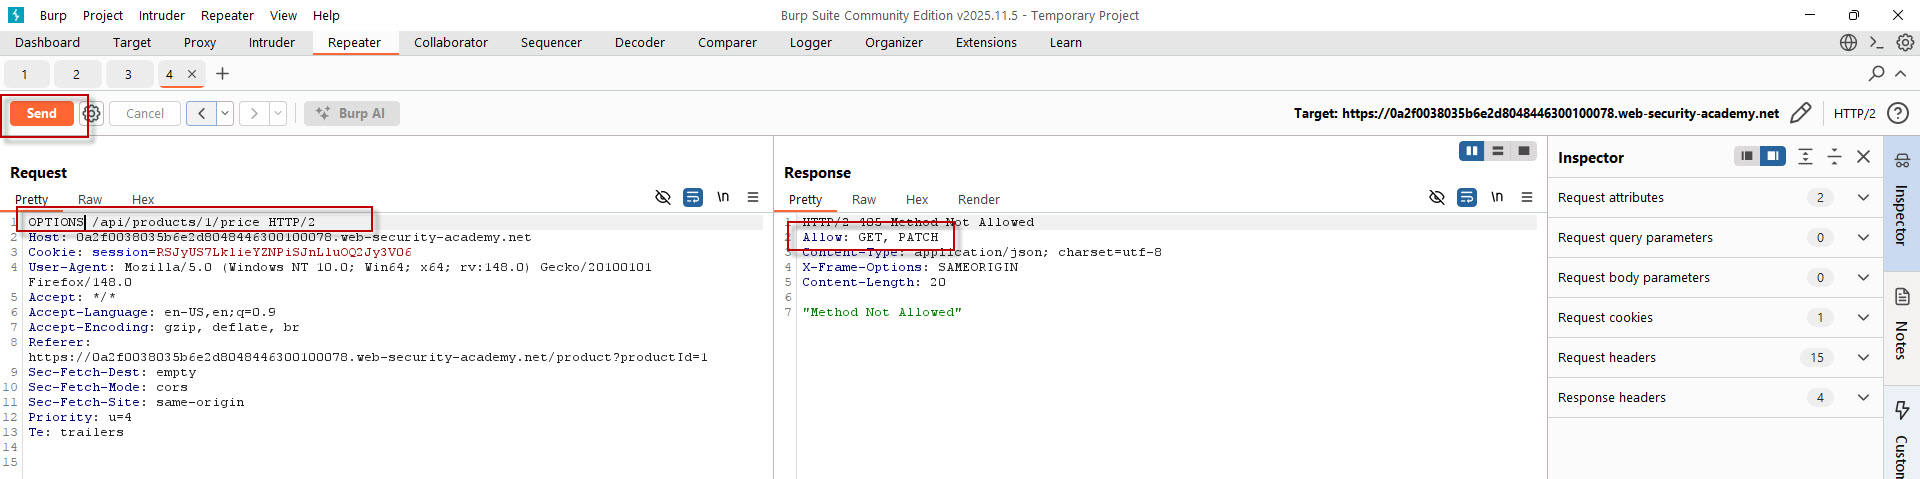Screen dimensions: 1920x479
Task: Switch request view to Hex
Action: coord(143,200)
